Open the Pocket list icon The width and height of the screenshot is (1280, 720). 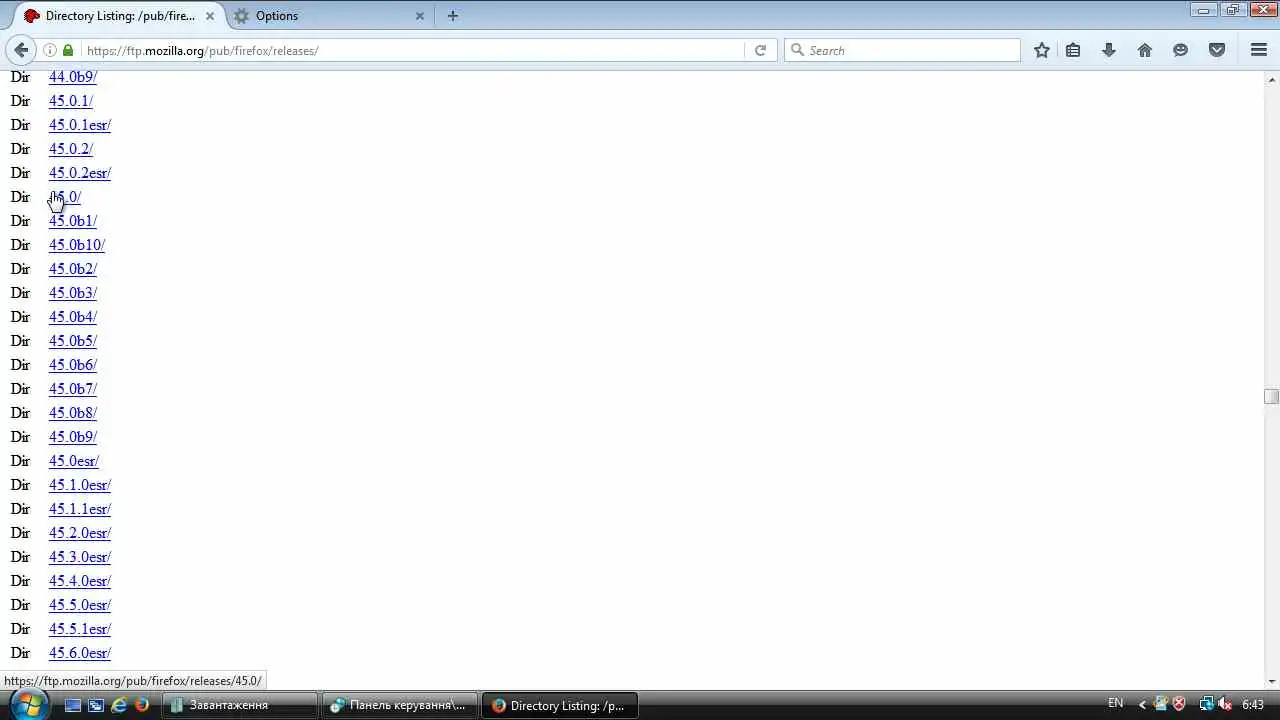(x=1217, y=50)
